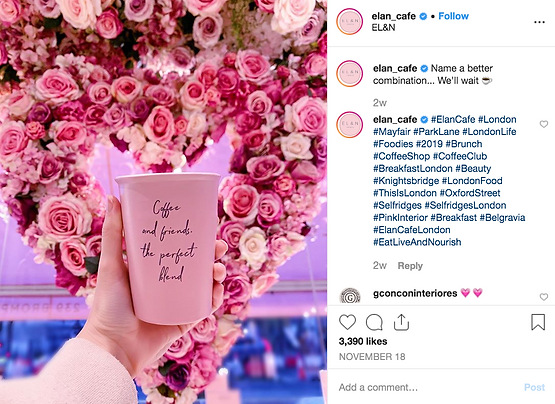
Task: Save the post with bookmark icon
Action: 538,322
